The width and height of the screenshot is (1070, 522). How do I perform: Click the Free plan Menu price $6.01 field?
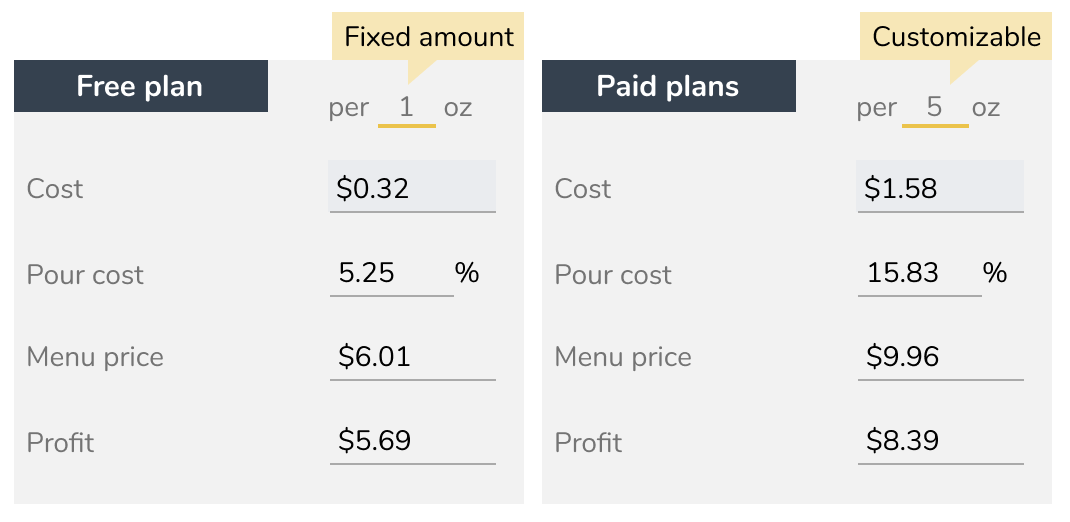tap(413, 358)
